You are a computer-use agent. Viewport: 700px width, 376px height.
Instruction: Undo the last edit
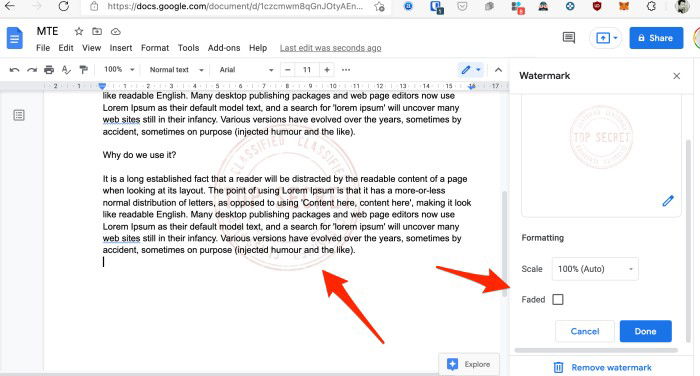click(14, 70)
